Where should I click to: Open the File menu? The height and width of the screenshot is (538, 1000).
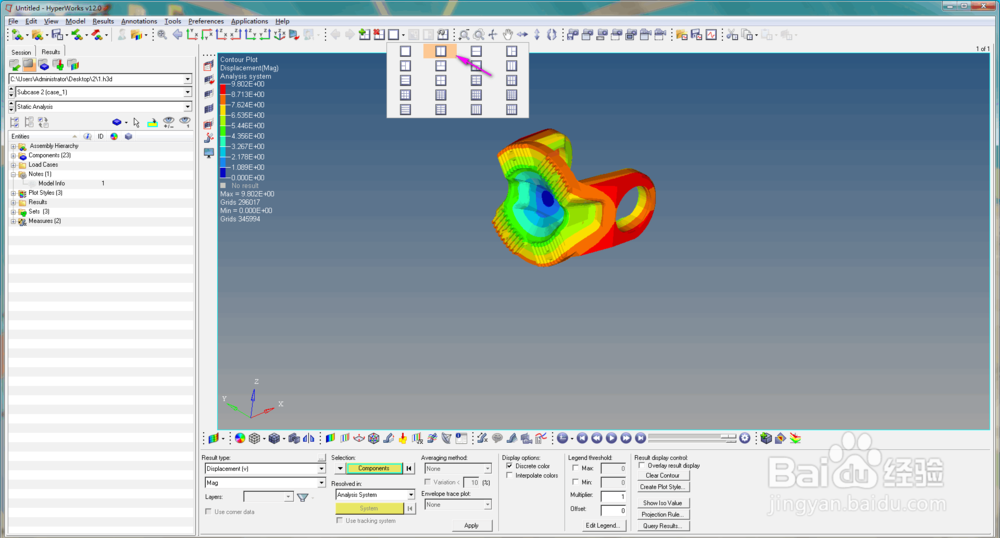tap(13, 21)
